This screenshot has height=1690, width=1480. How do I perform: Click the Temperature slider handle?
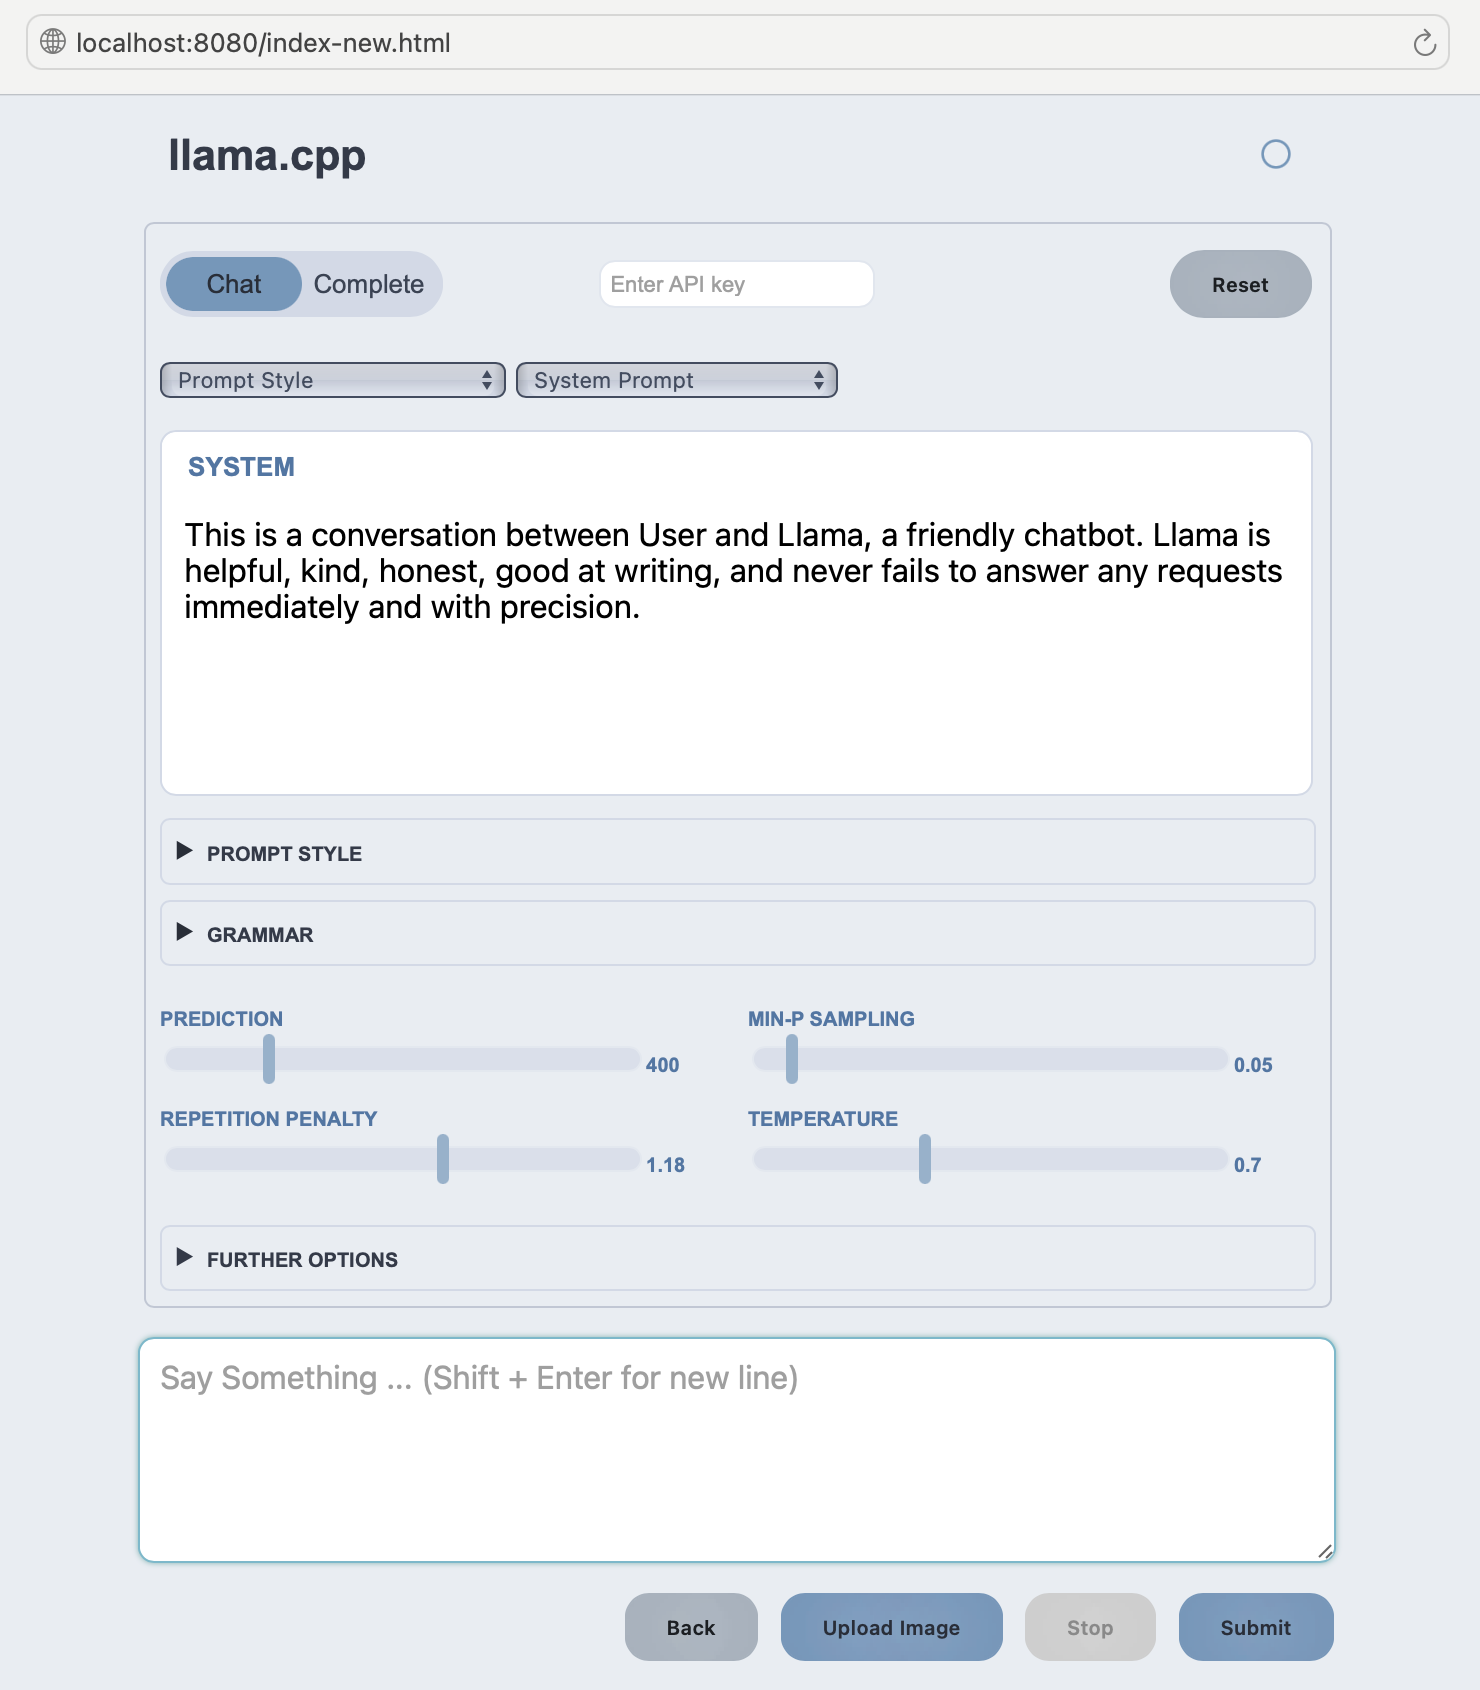click(x=925, y=1159)
